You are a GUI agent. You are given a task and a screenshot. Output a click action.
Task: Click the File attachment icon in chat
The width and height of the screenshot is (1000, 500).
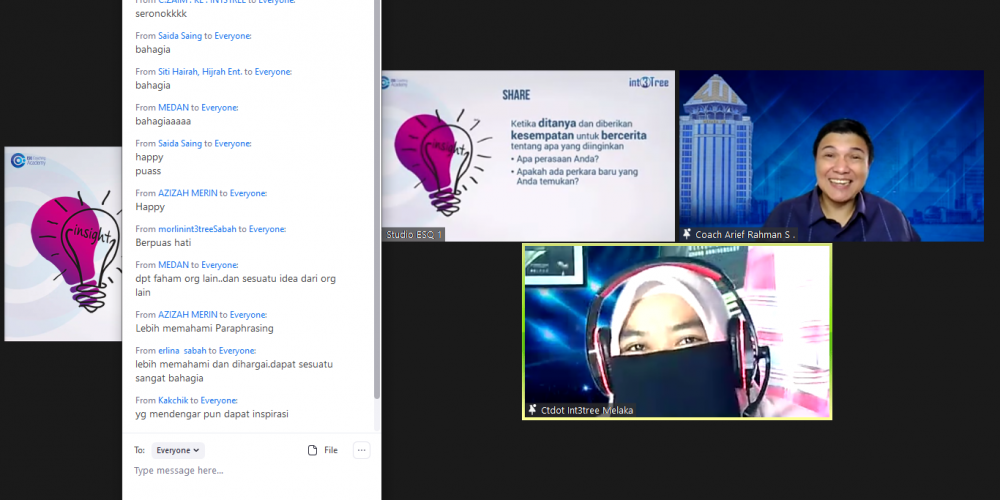pos(313,450)
